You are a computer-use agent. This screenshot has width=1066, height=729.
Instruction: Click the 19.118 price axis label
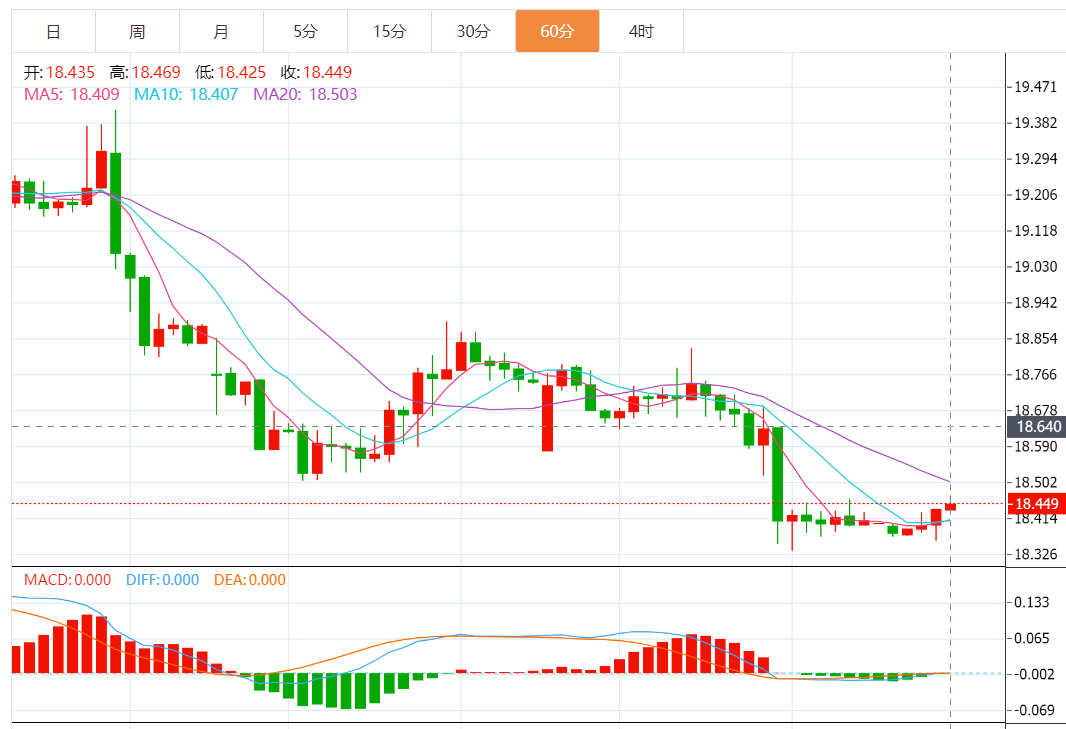click(x=1035, y=231)
